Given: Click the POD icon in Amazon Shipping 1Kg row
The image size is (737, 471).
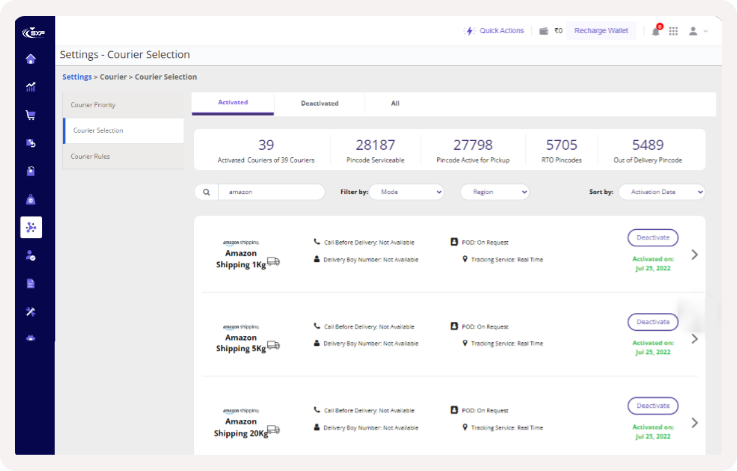Looking at the screenshot, I should click(454, 242).
